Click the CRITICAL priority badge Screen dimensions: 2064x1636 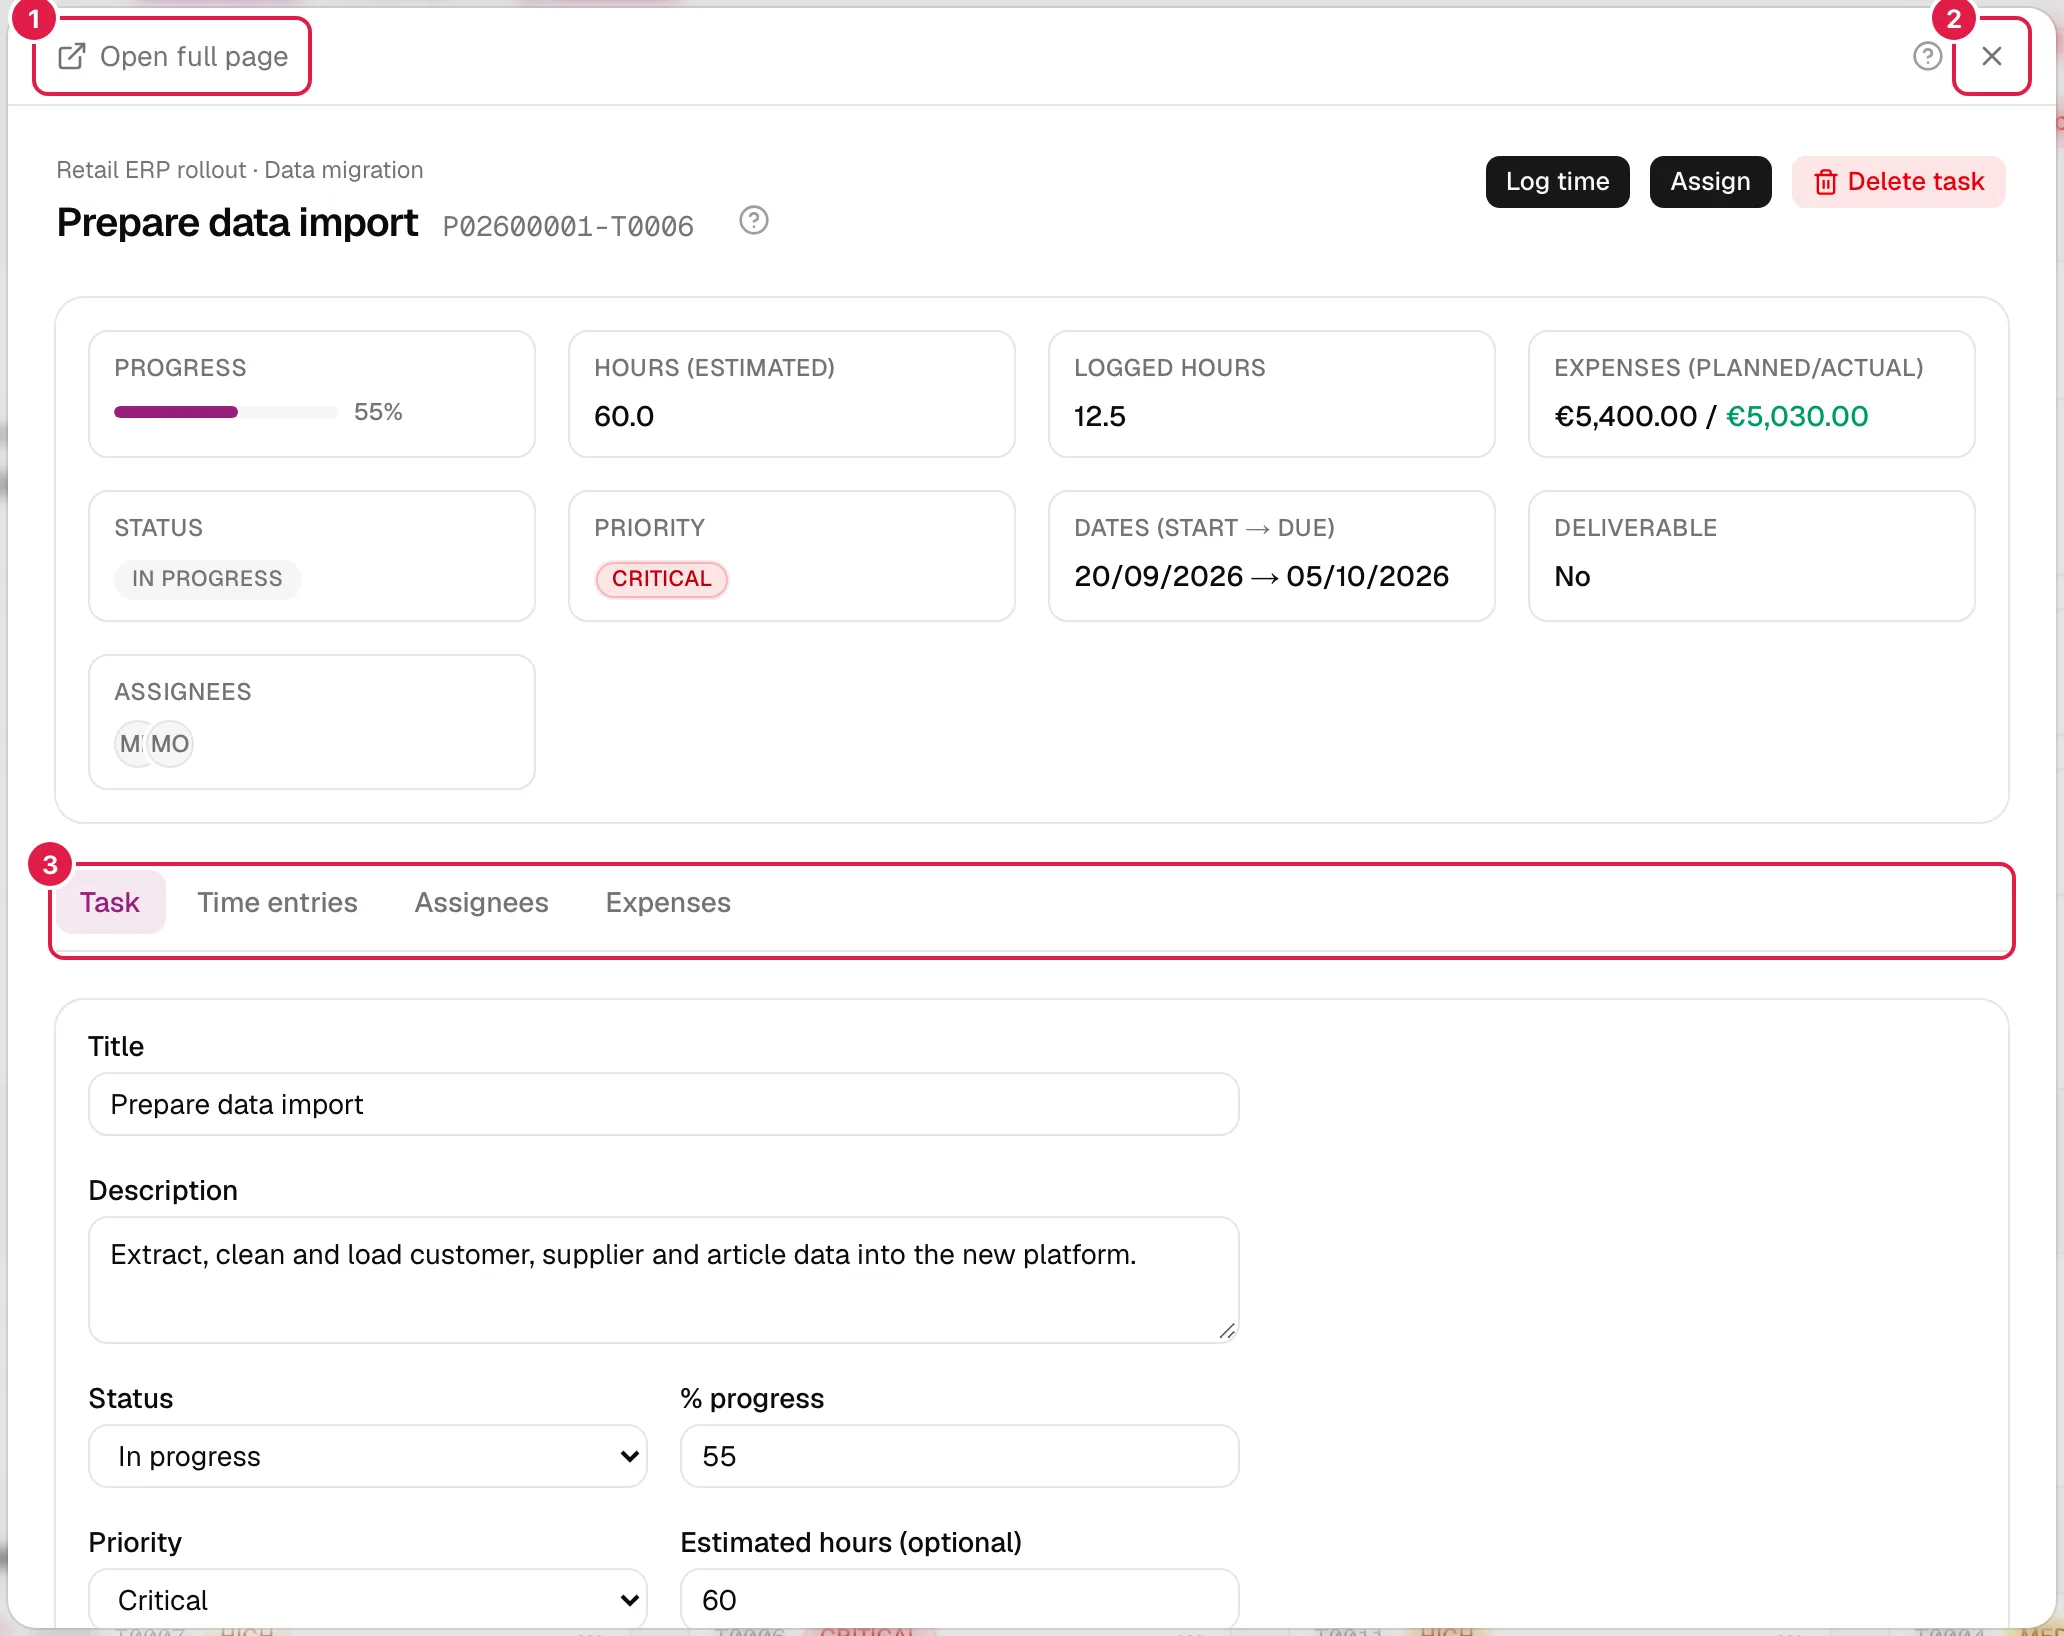click(x=661, y=579)
